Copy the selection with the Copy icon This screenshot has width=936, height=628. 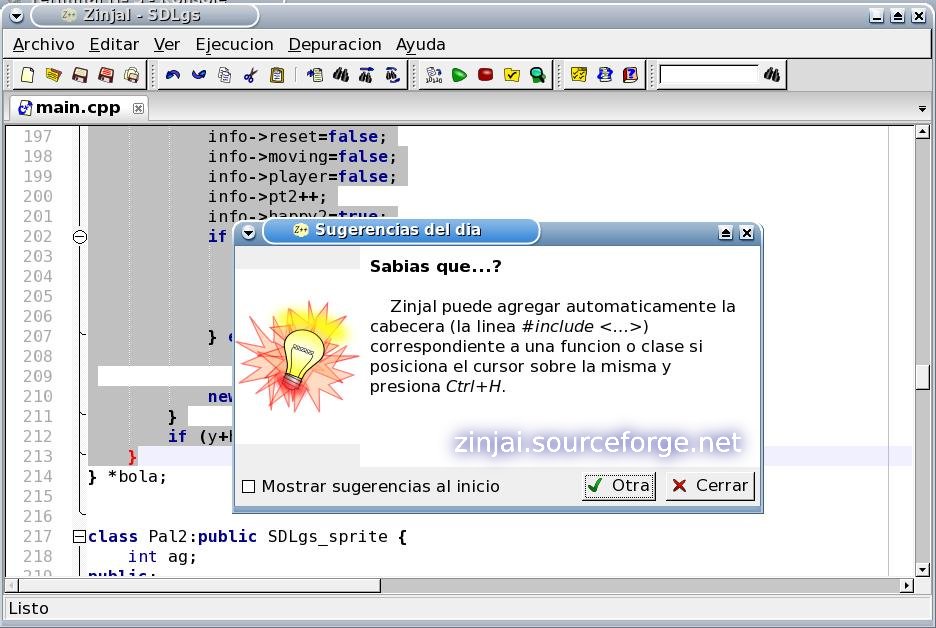(x=224, y=75)
